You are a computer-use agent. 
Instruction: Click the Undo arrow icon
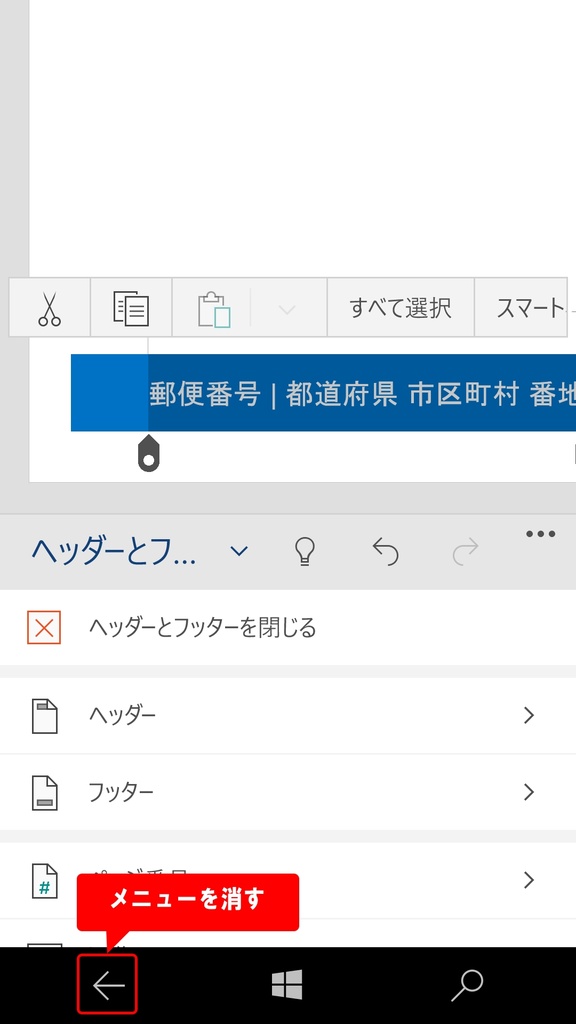385,552
